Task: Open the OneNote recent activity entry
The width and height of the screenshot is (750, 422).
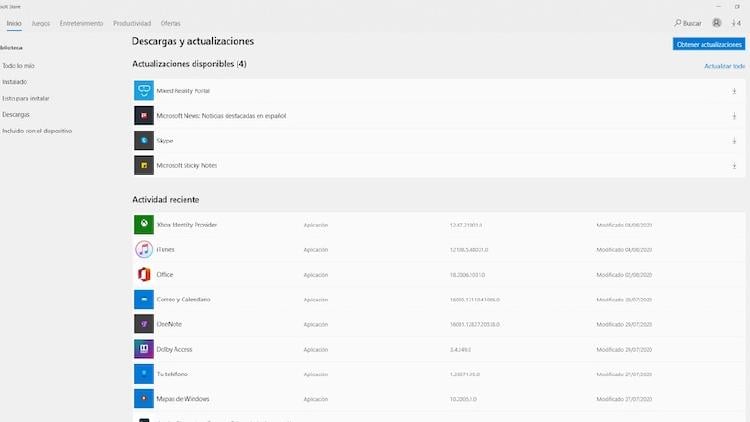Action: point(439,324)
